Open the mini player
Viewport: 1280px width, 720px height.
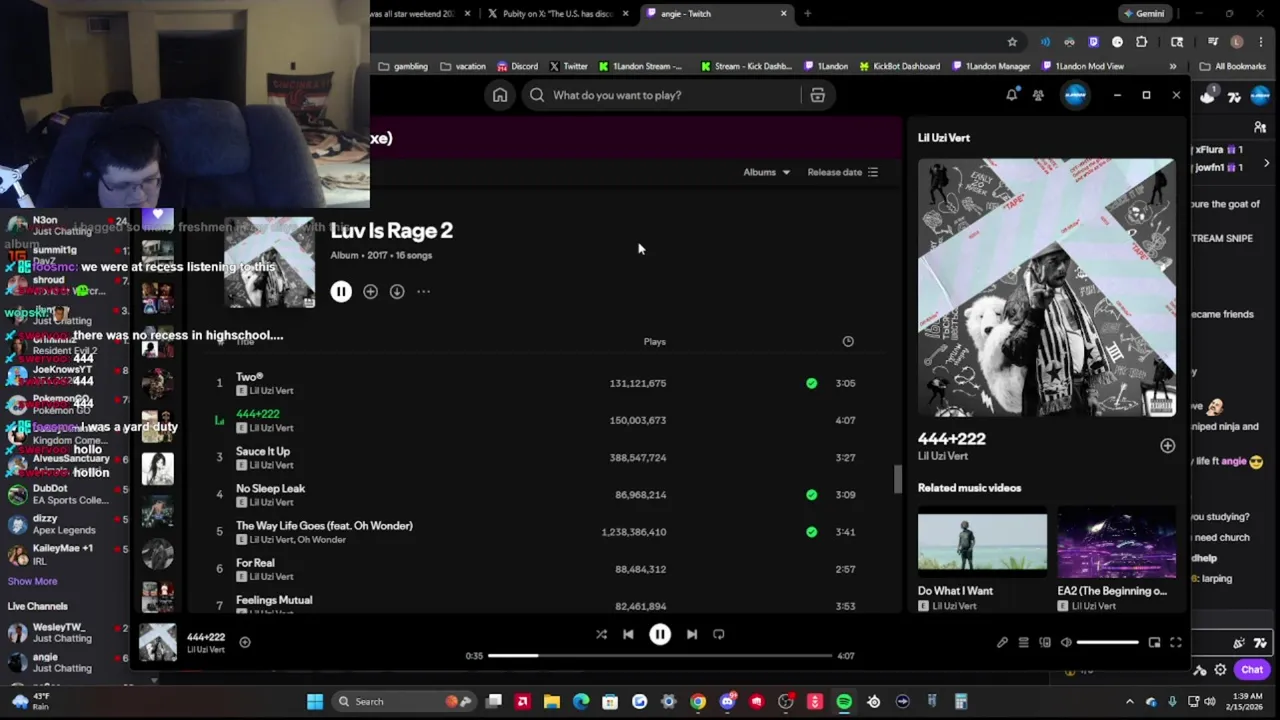coord(1154,642)
